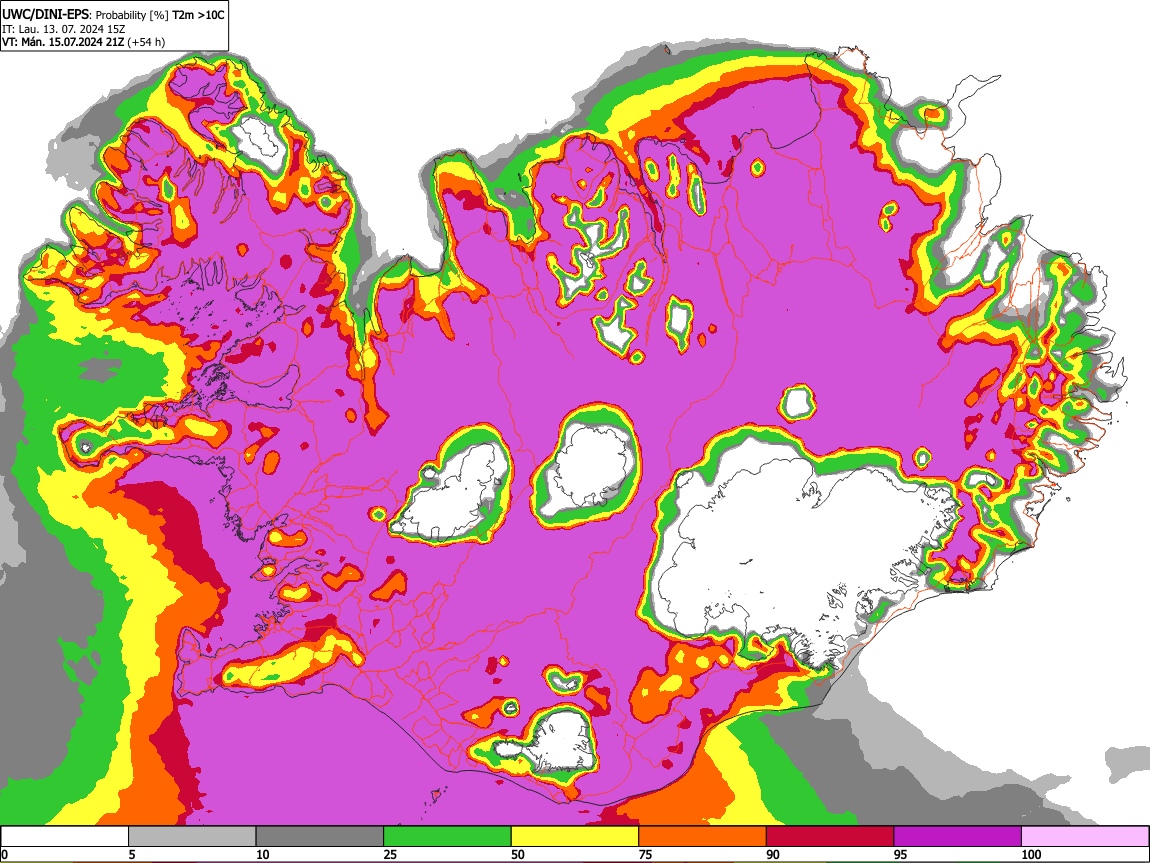Click the legend value '50'
The height and width of the screenshot is (863, 1150).
click(518, 854)
